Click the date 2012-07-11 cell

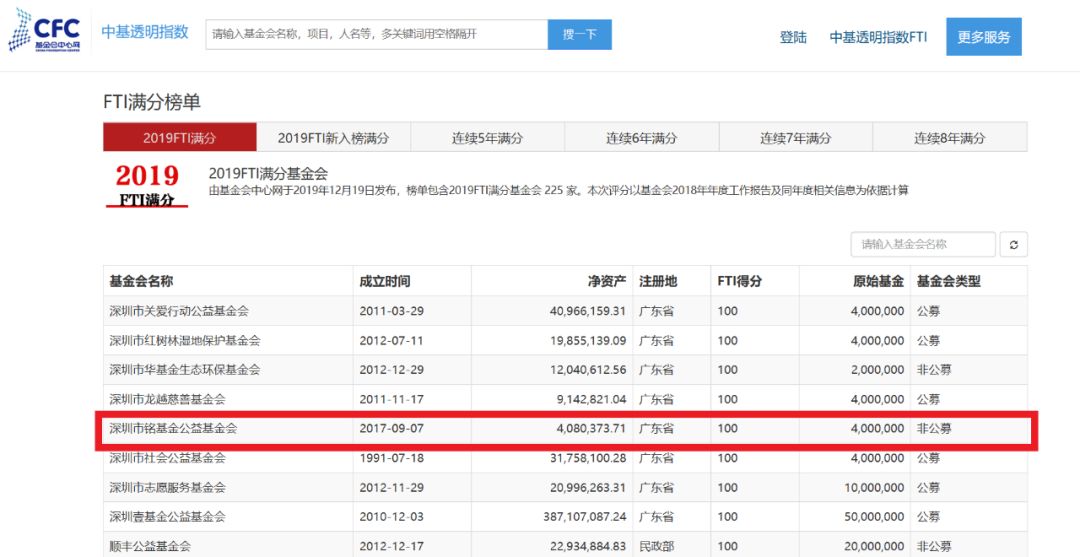click(391, 341)
